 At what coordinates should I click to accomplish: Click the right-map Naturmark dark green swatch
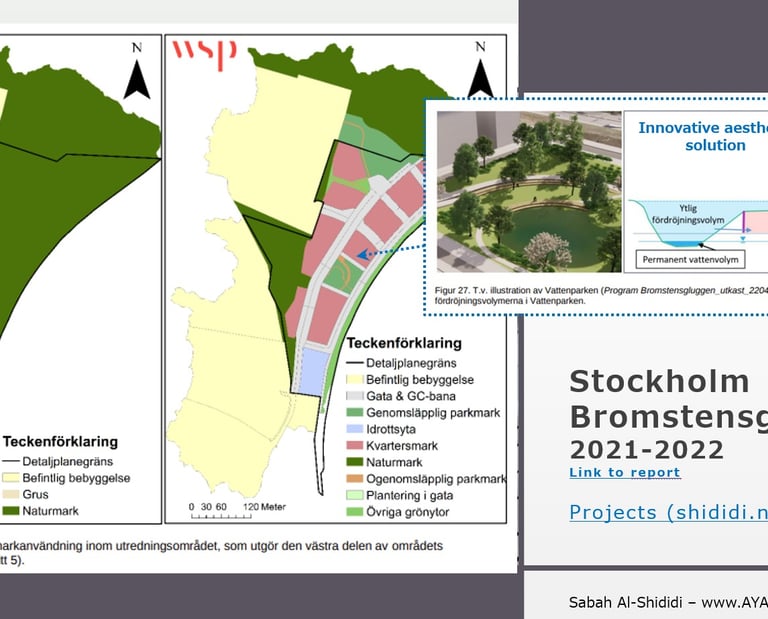click(355, 462)
